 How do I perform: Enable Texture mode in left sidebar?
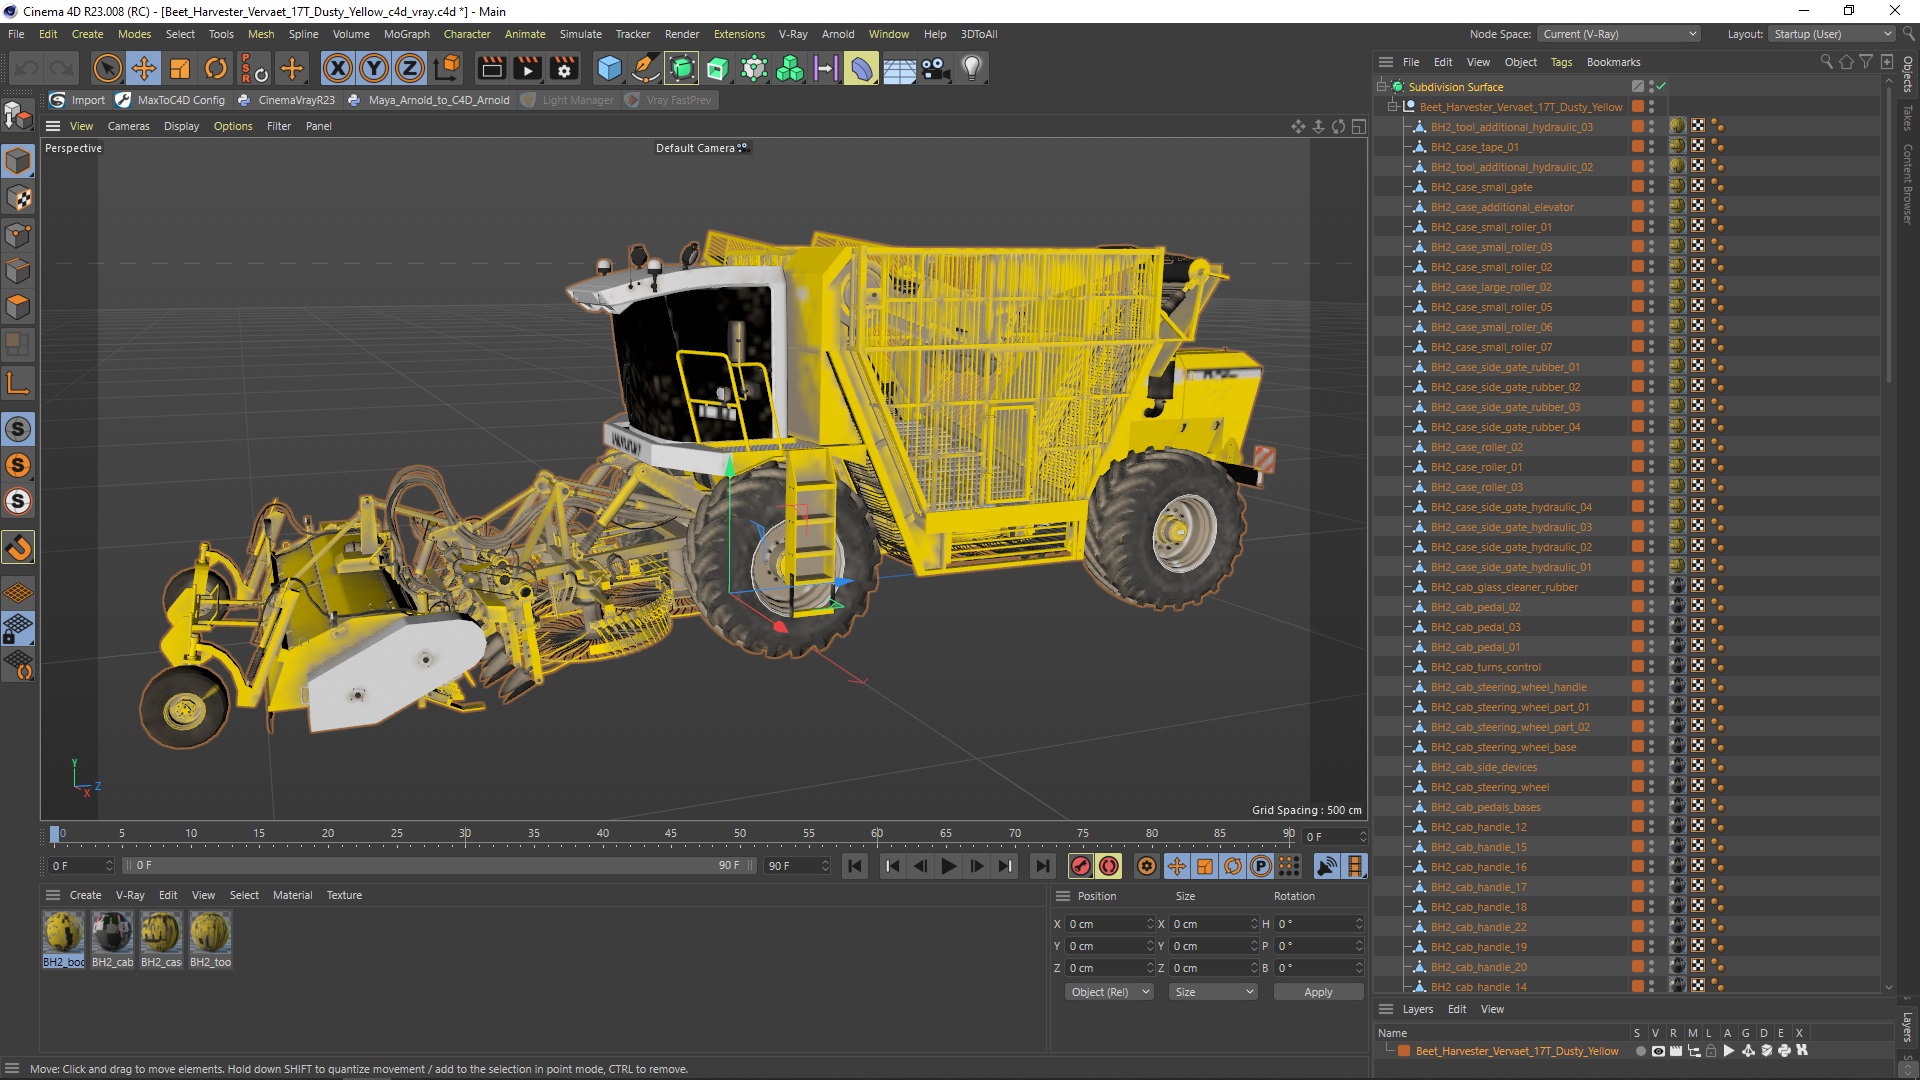coord(18,198)
